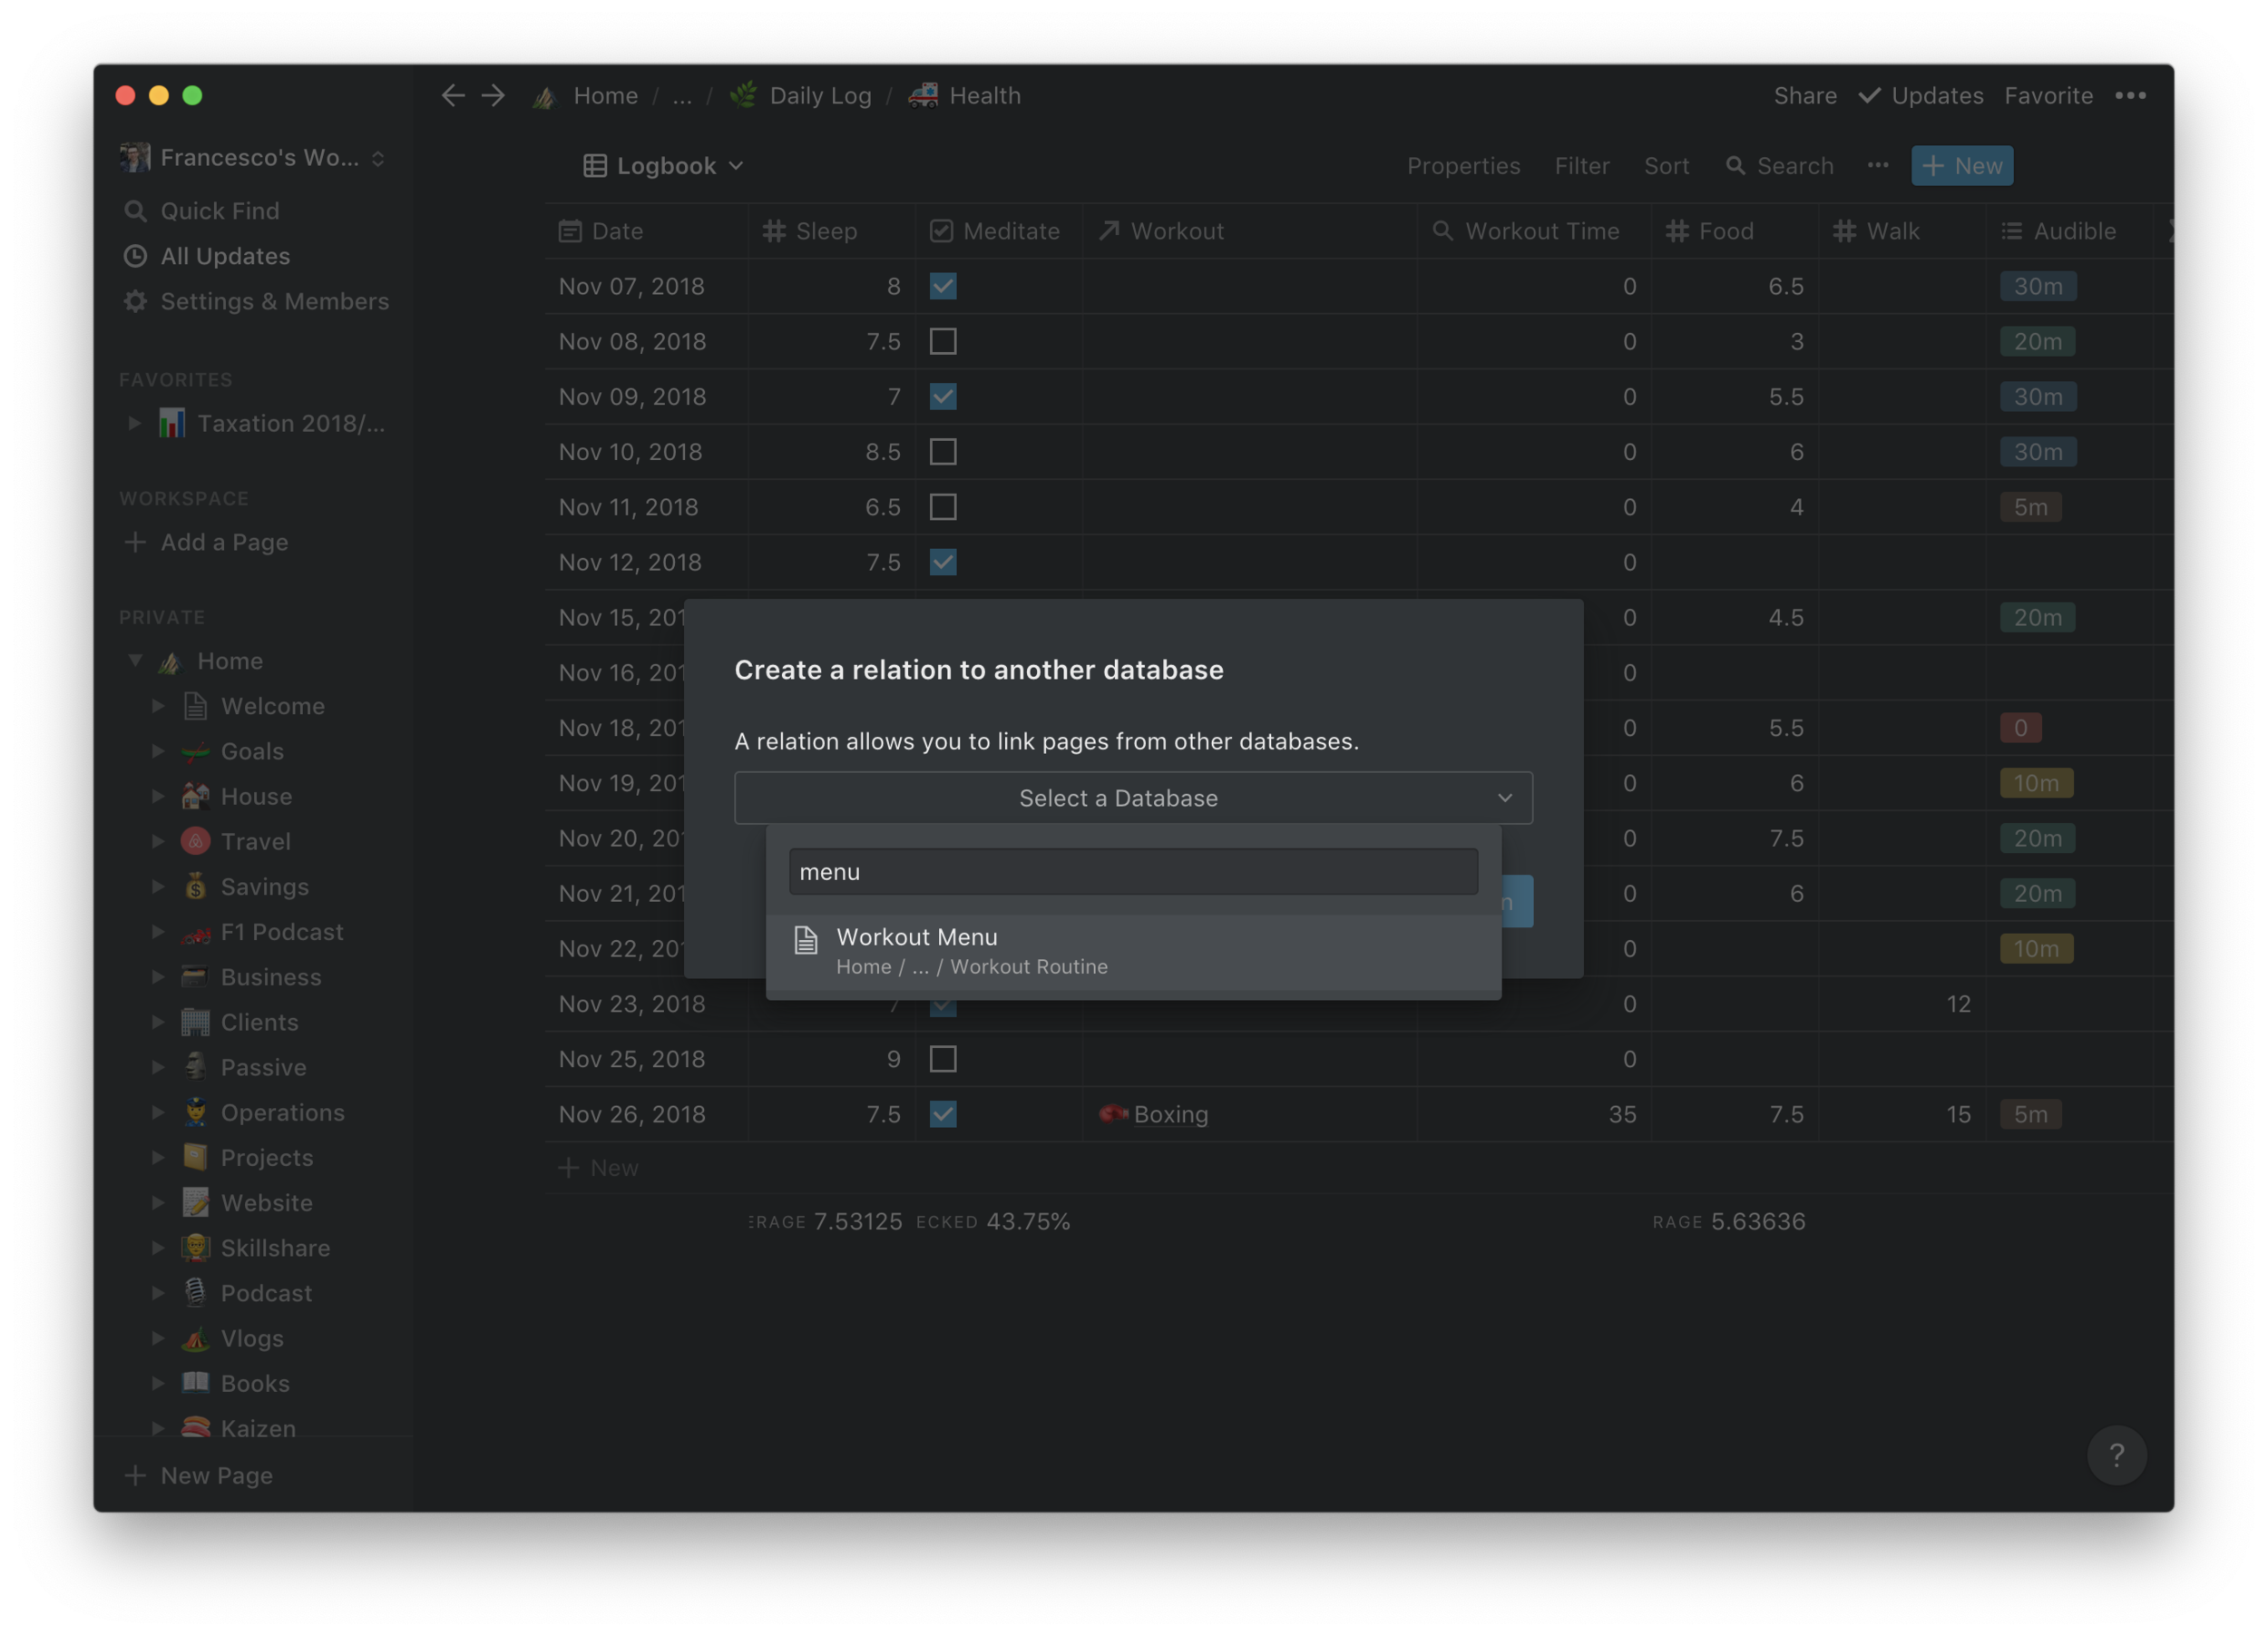Click the Meditate column checkbox icon
Screen dimensions: 2268x1636
941,231
